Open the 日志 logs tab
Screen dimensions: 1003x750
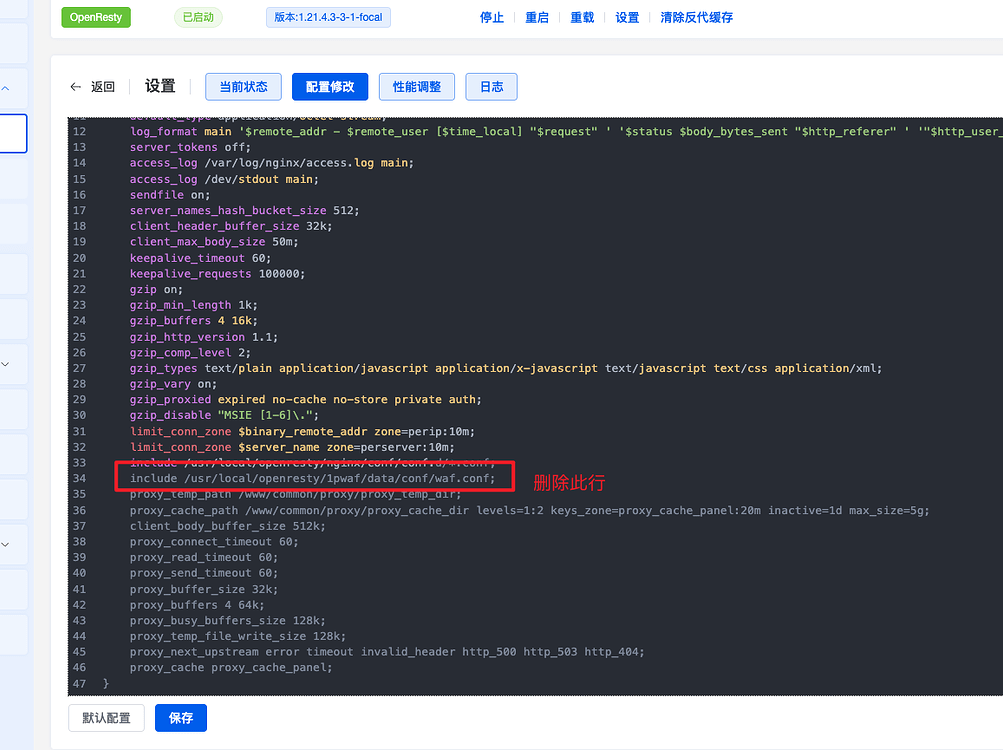tap(490, 86)
